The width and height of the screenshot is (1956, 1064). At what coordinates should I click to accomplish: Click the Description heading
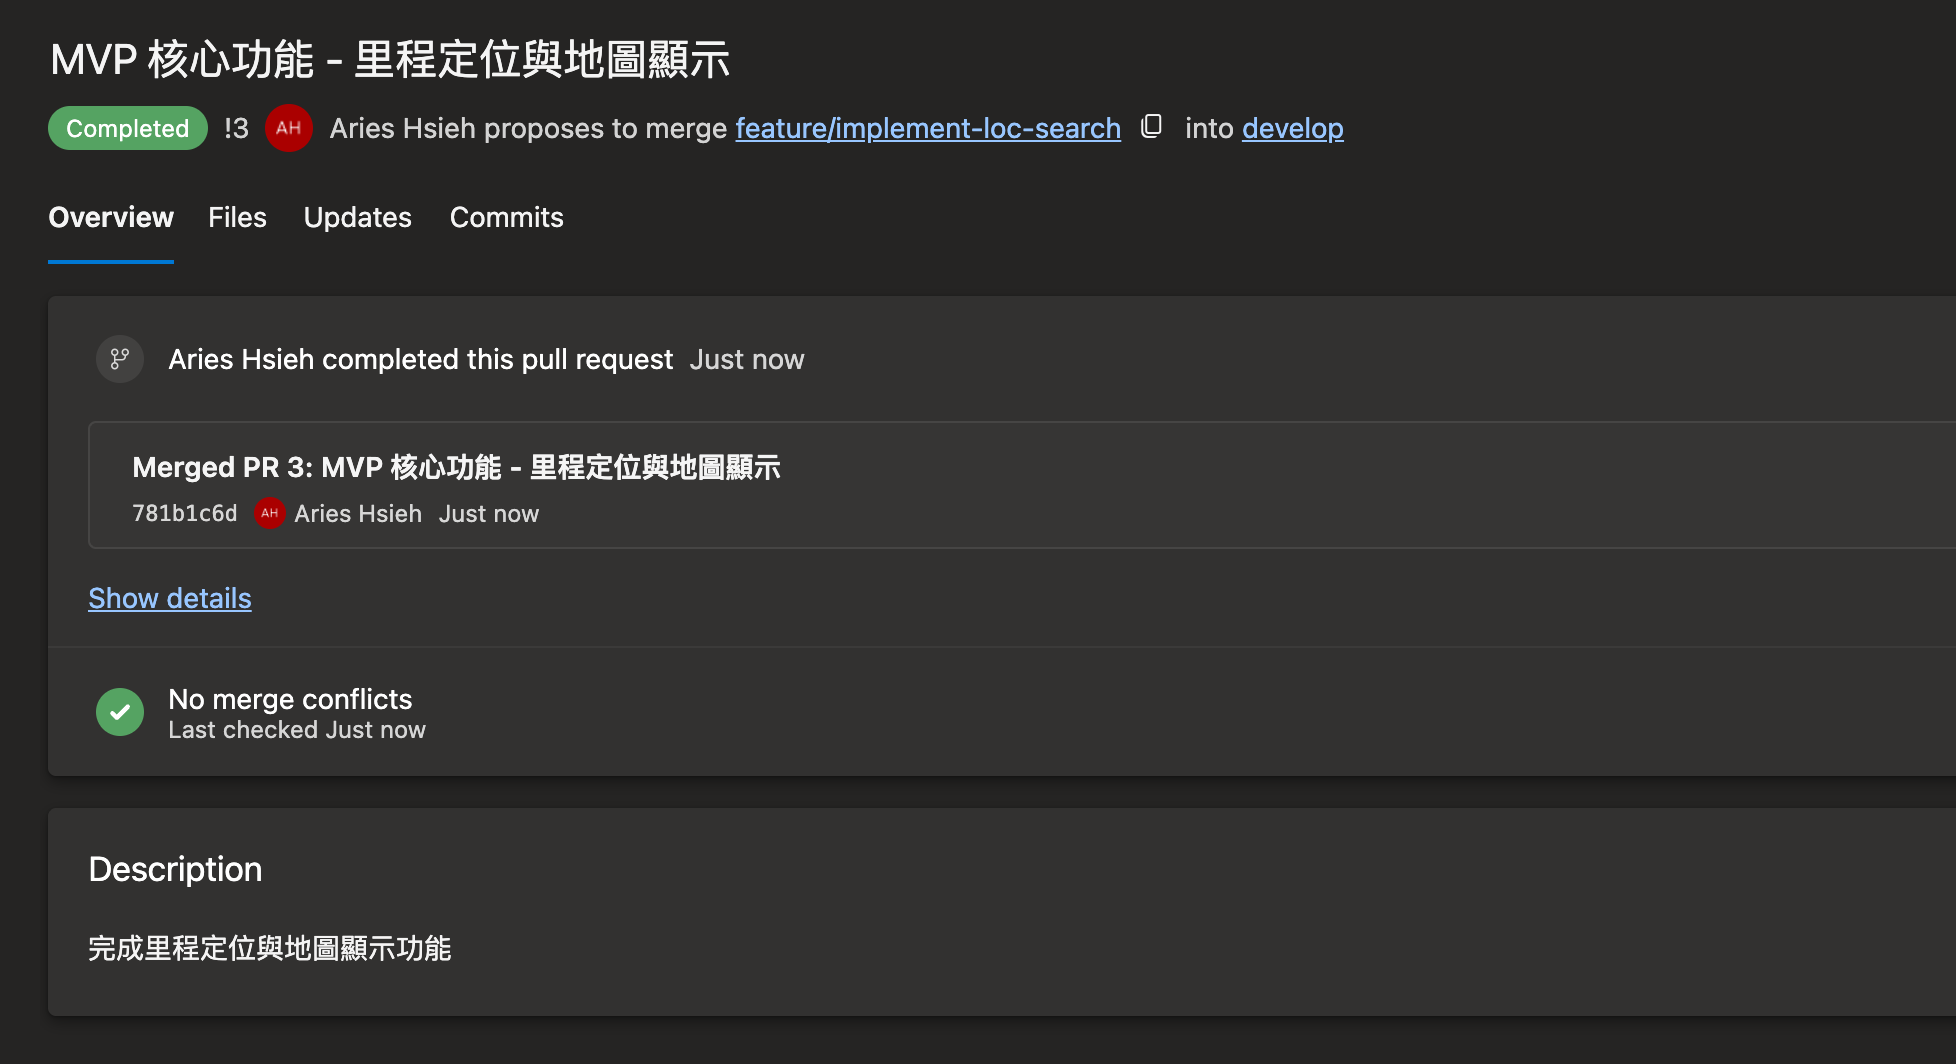coord(175,869)
